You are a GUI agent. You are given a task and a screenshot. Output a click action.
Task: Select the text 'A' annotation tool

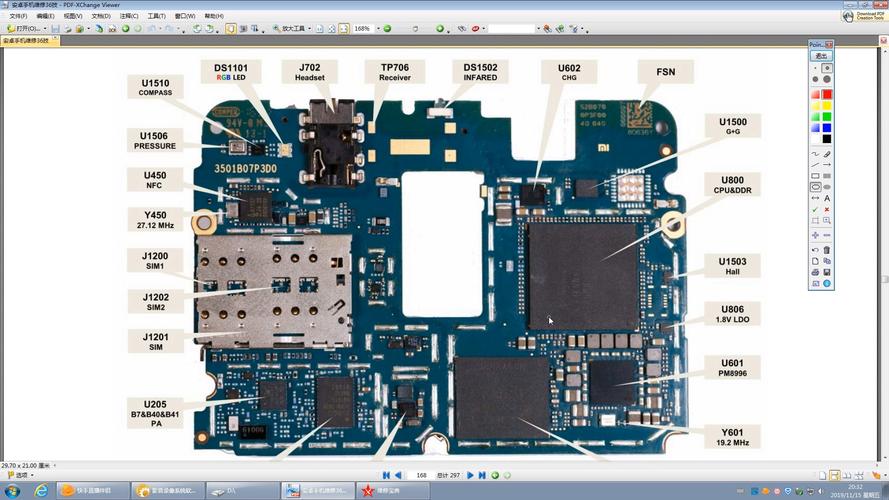(x=827, y=198)
